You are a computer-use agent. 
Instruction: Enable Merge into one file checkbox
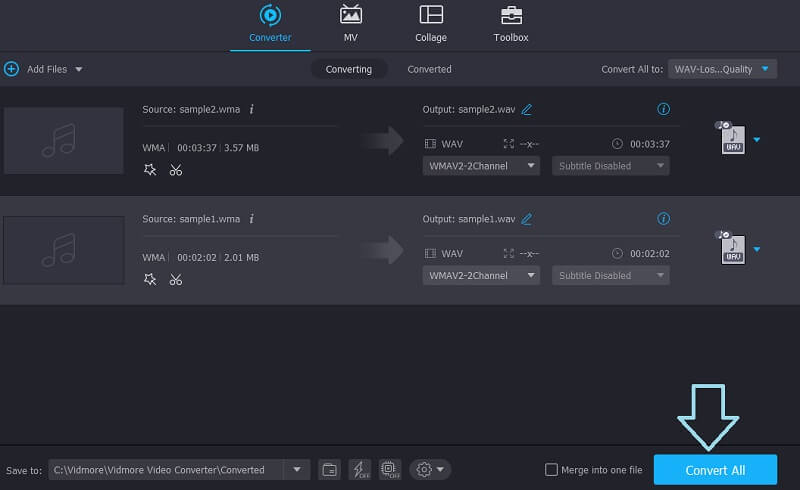pos(551,470)
